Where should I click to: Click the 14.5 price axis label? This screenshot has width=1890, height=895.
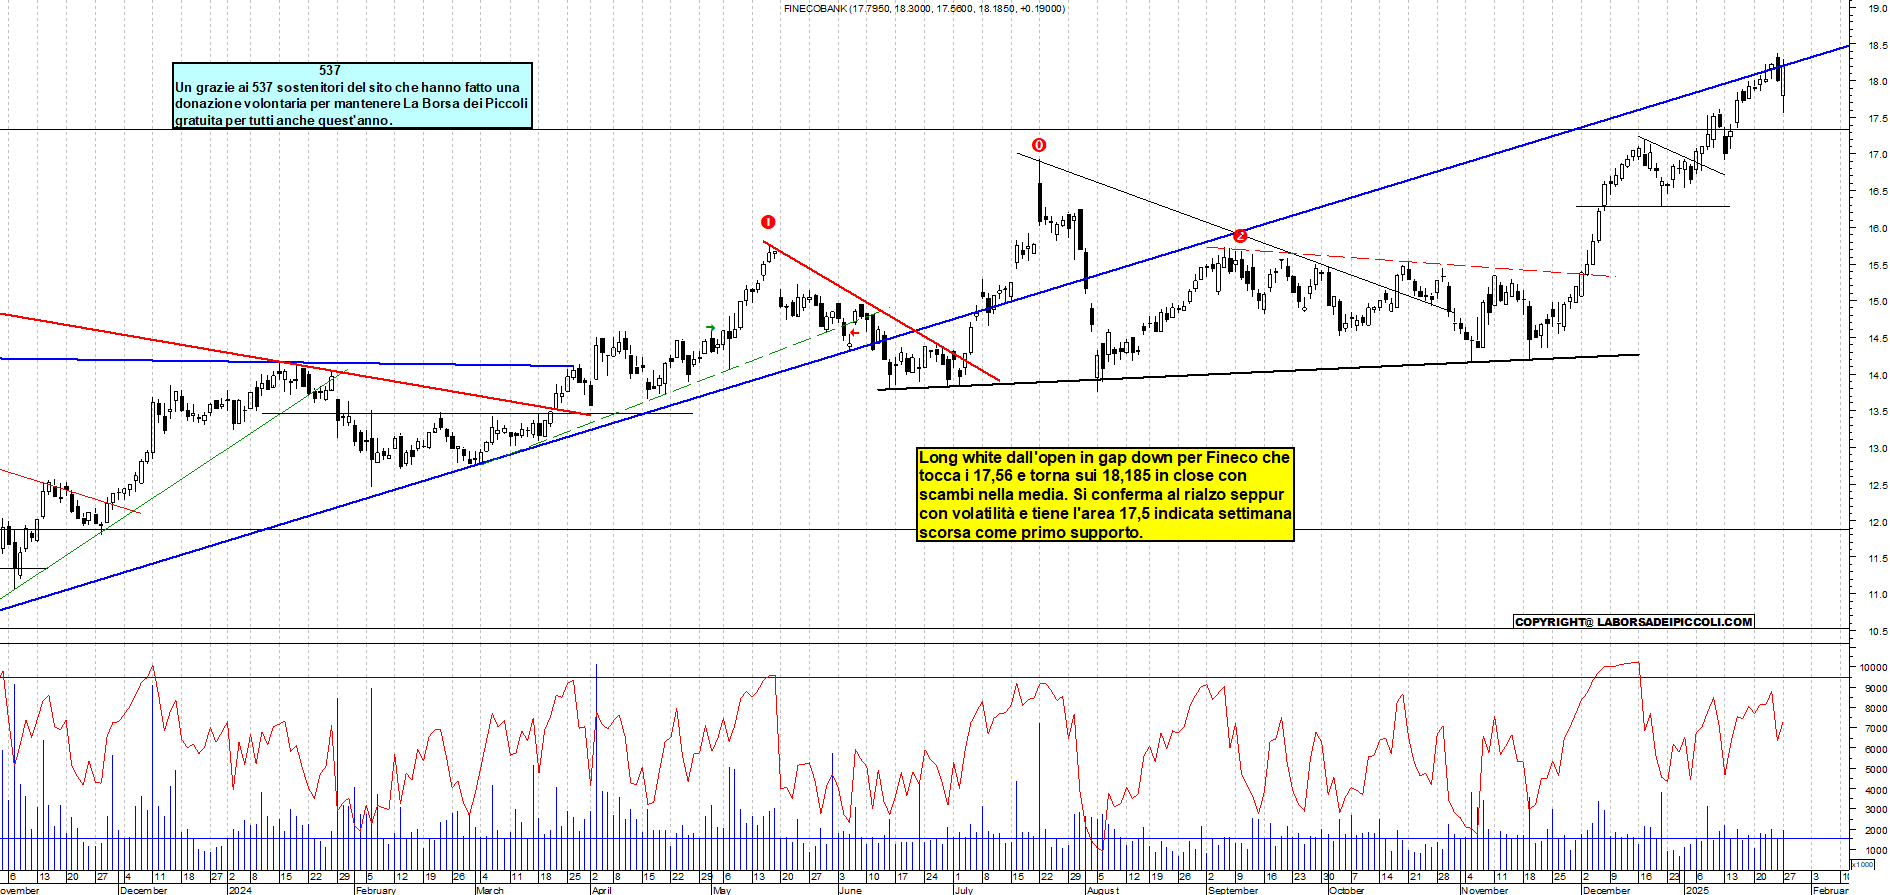coord(1877,339)
